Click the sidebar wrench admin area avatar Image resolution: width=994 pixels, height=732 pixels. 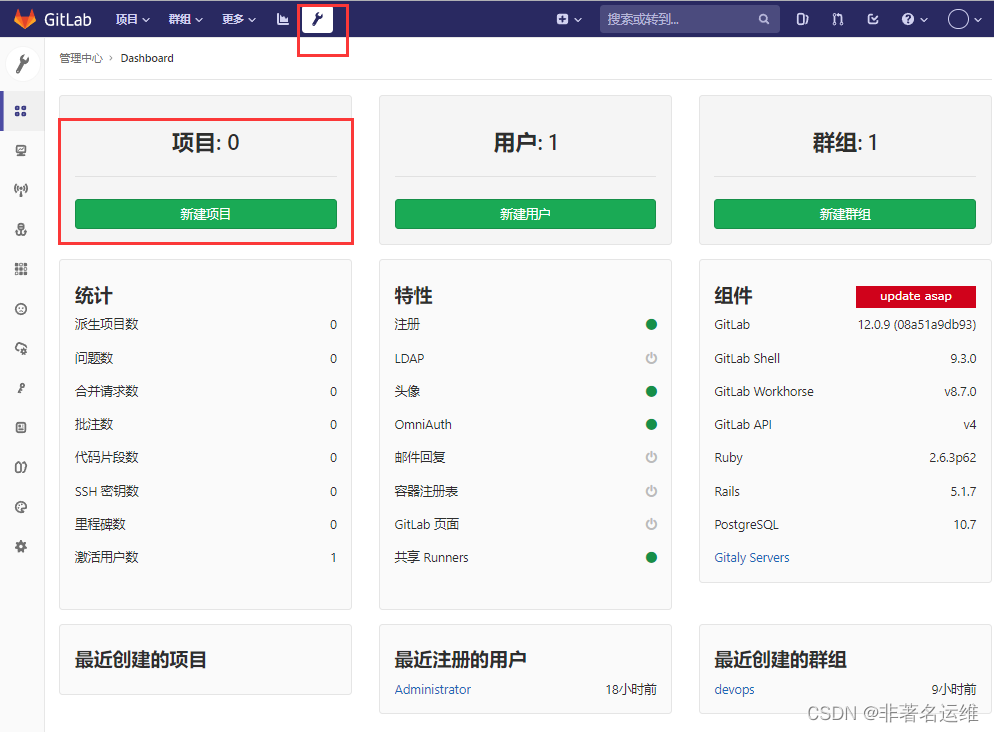click(x=22, y=64)
